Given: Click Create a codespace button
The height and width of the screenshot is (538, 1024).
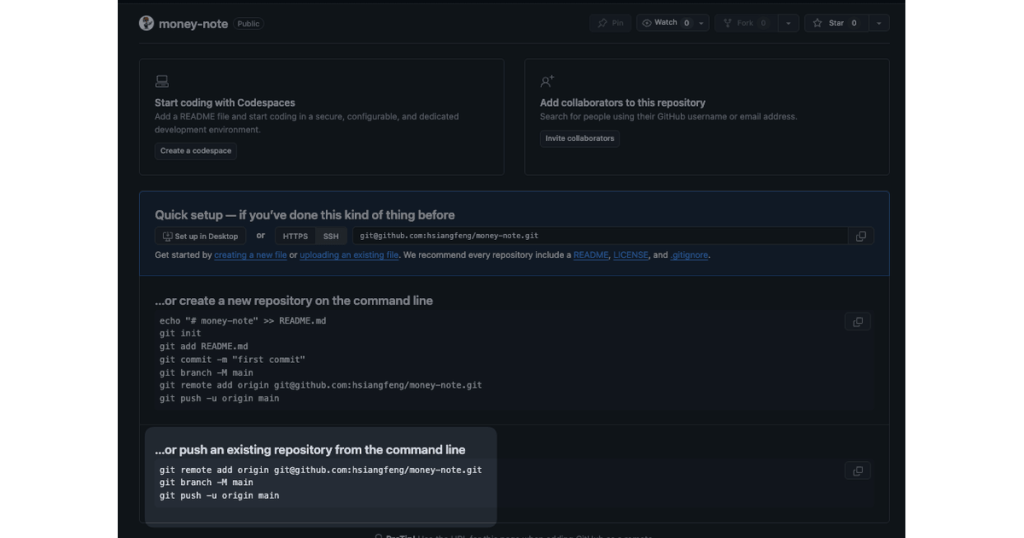Looking at the screenshot, I should [195, 151].
